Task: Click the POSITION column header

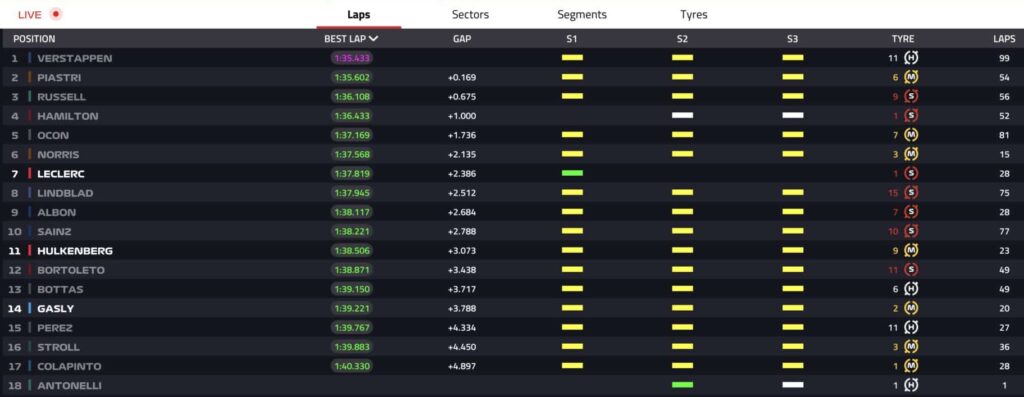Action: (x=34, y=39)
